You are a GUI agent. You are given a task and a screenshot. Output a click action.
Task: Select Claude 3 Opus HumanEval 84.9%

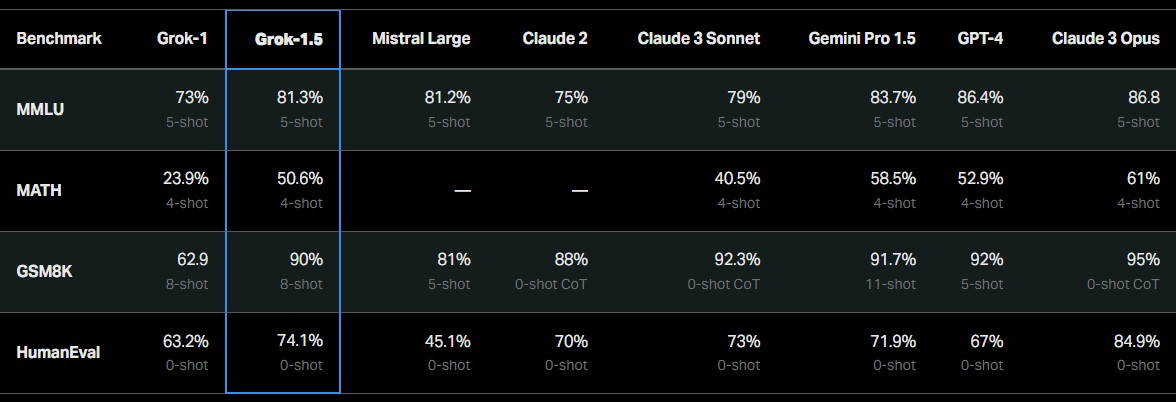tap(1136, 340)
